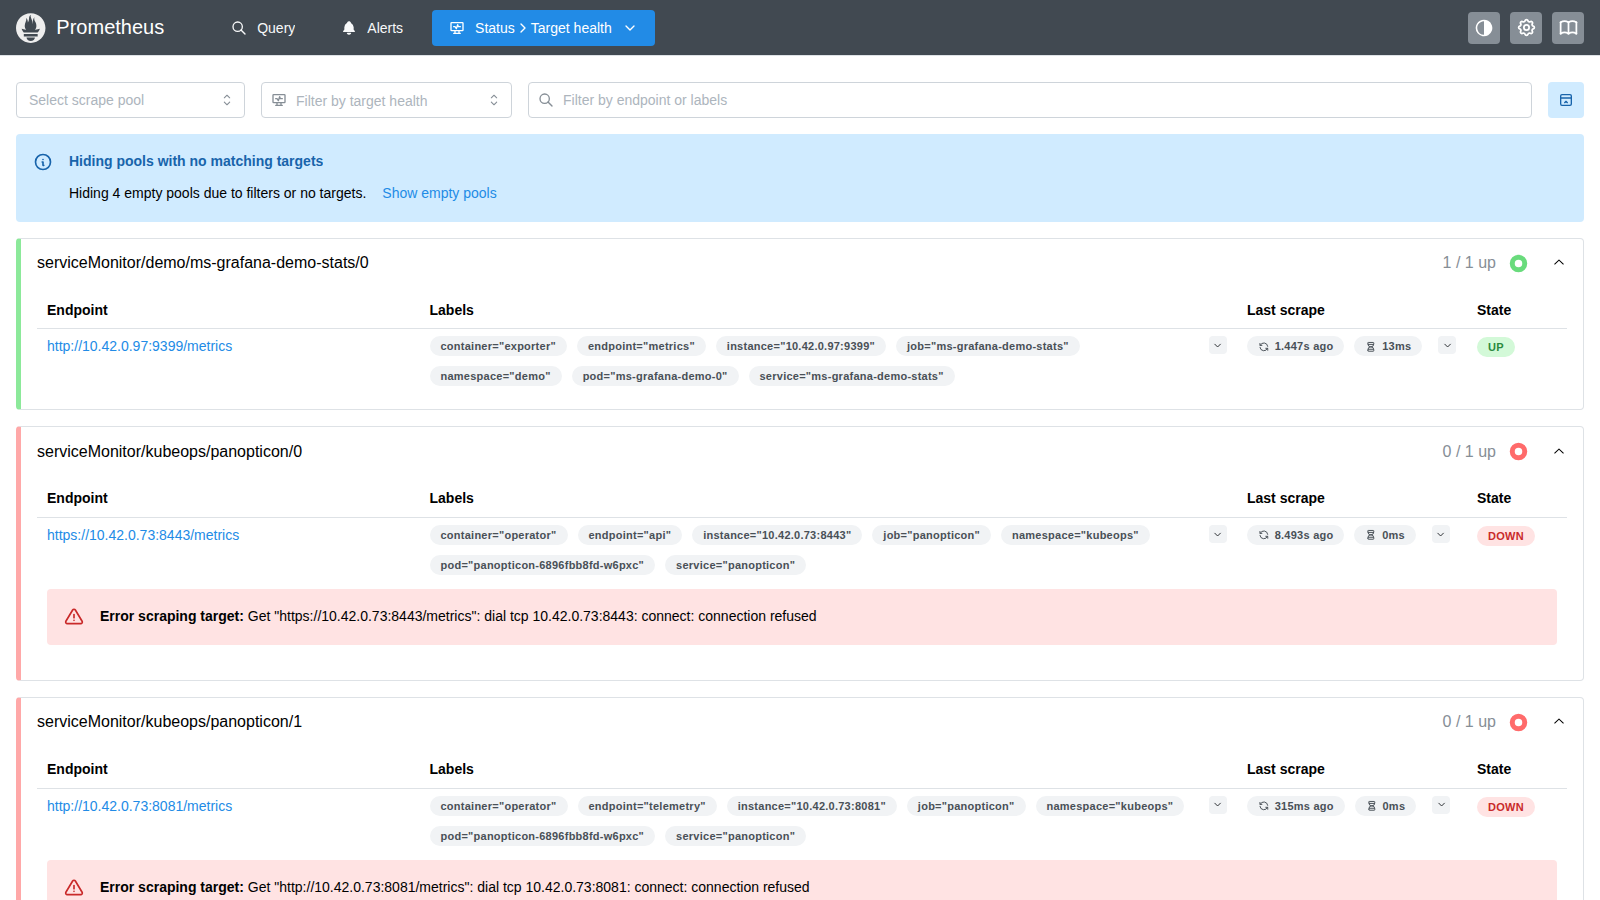This screenshot has height=900, width=1600.
Task: Click the "315ms ago" last scrape badge
Action: pos(1295,806)
